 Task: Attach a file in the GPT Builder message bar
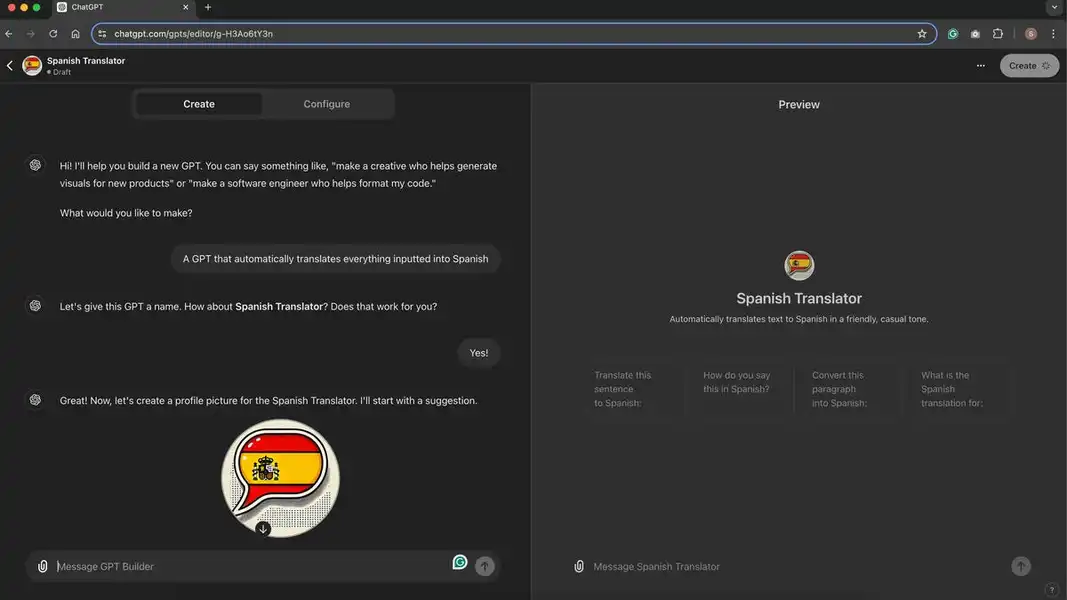pyautogui.click(x=43, y=566)
